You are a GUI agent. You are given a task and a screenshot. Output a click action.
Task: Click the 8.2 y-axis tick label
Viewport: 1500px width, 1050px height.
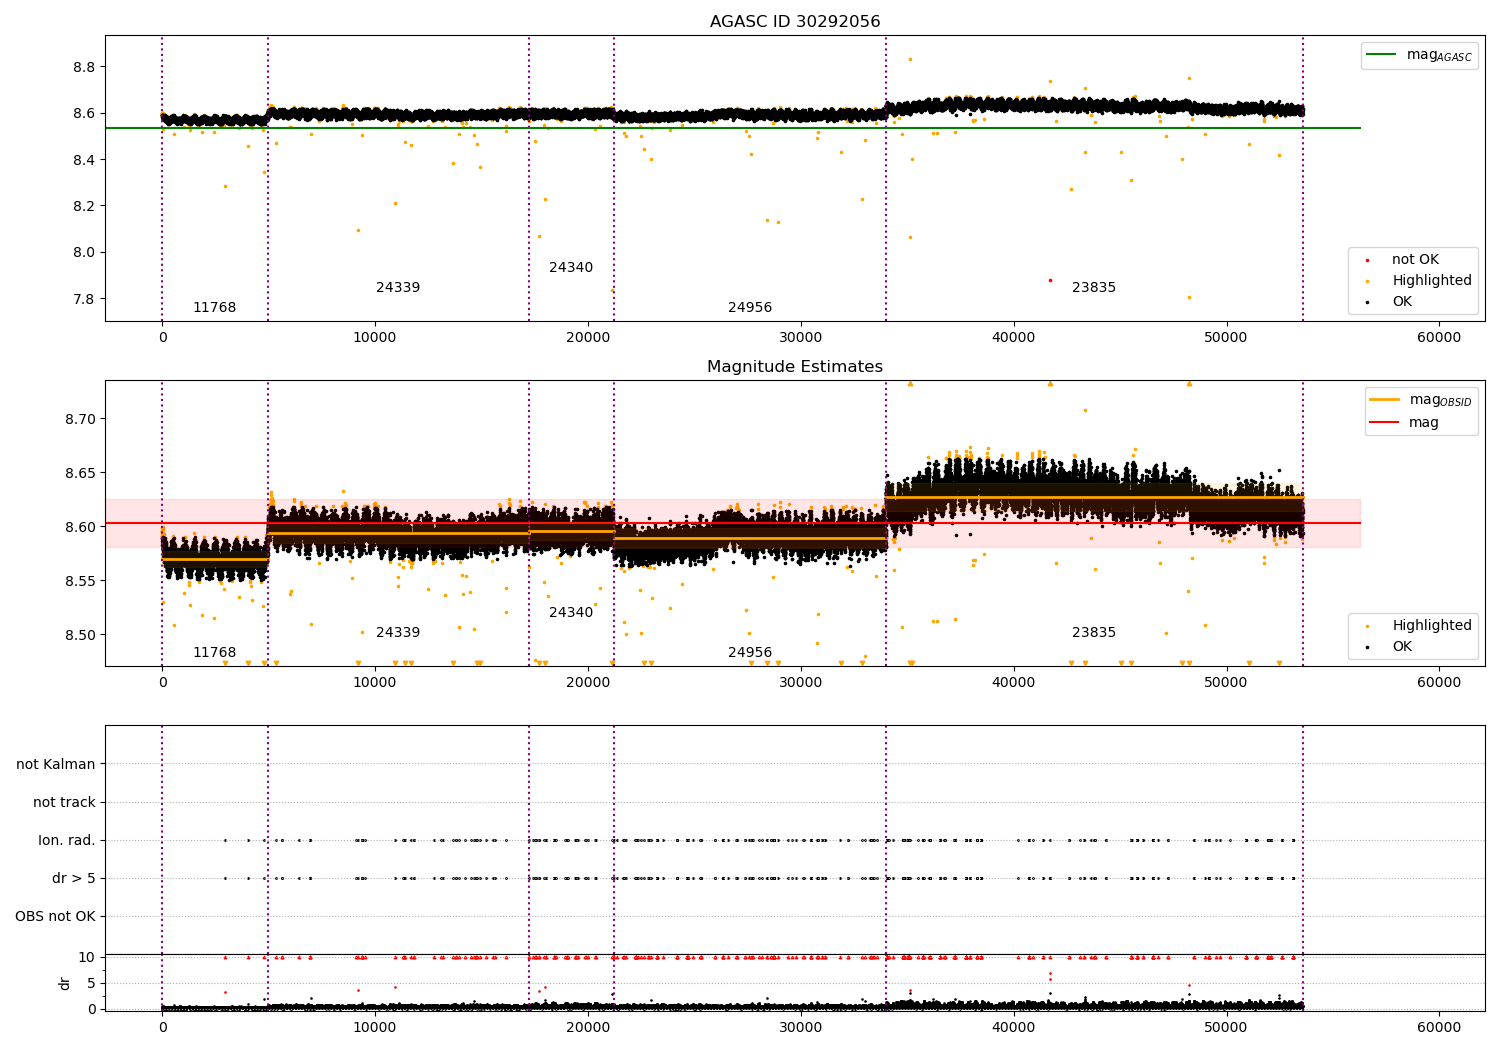tap(84, 206)
